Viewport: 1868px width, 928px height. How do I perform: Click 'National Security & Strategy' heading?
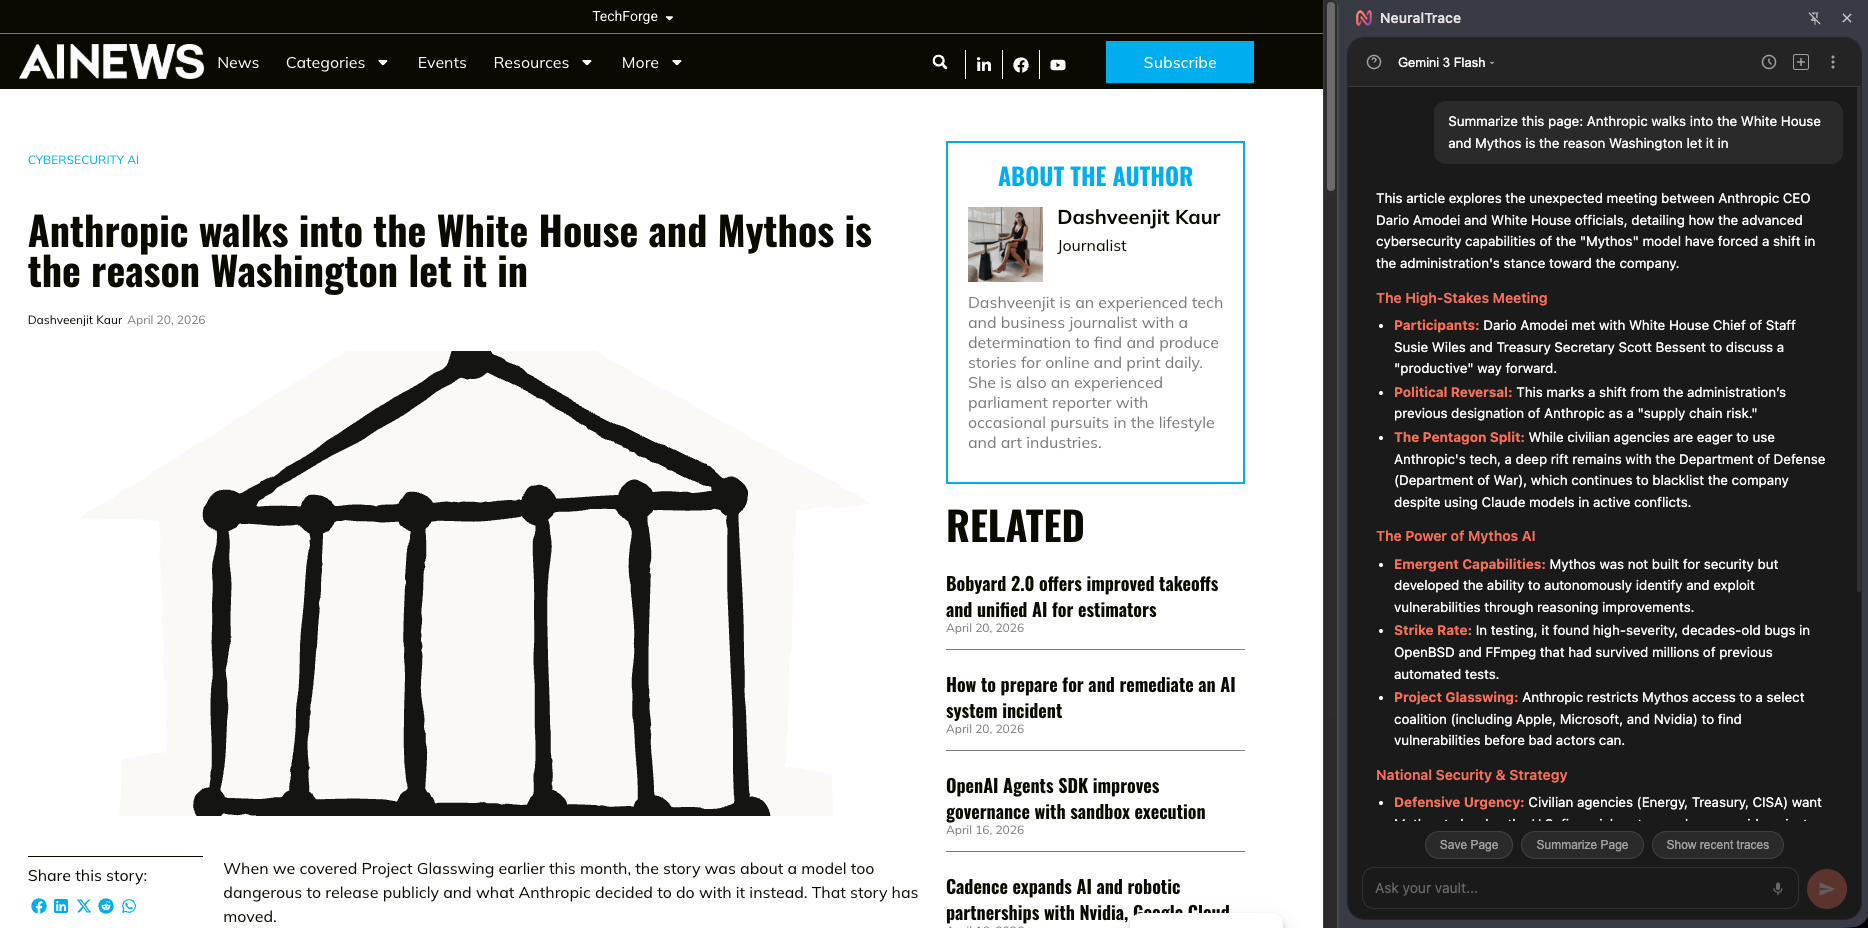click(1471, 775)
